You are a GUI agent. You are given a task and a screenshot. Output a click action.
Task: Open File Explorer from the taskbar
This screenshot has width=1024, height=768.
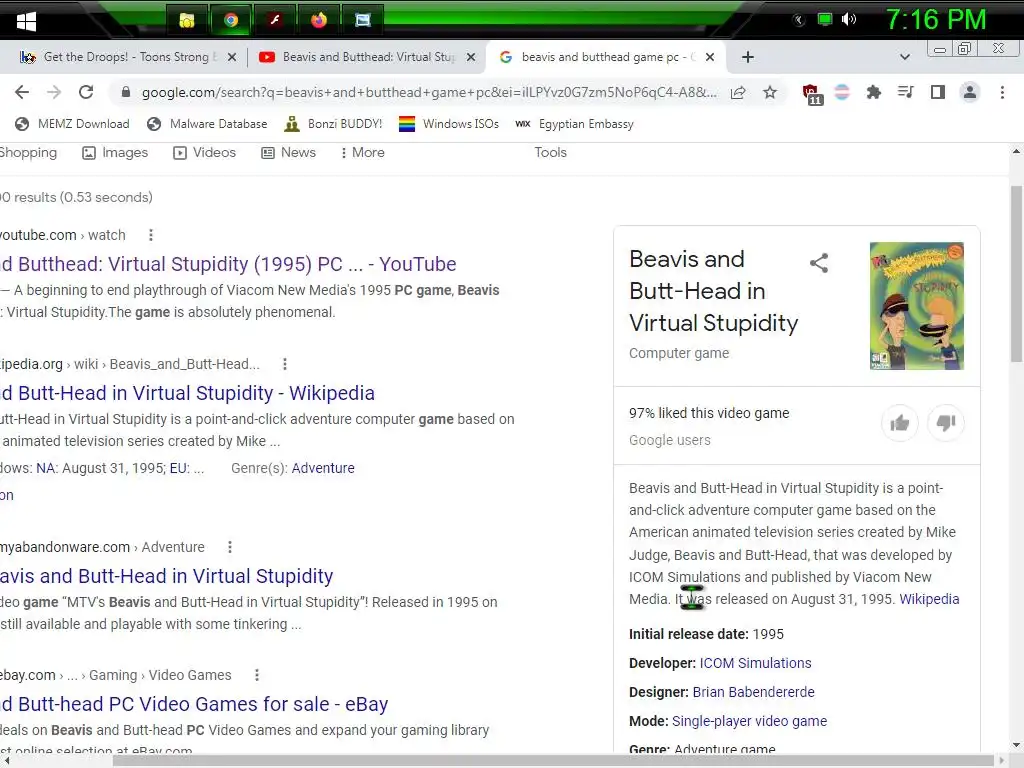tap(187, 21)
